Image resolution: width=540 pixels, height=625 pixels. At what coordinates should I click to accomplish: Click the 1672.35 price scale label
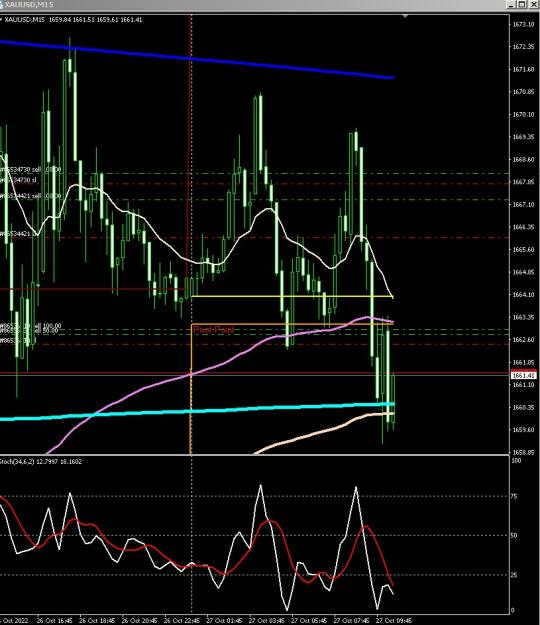click(523, 47)
